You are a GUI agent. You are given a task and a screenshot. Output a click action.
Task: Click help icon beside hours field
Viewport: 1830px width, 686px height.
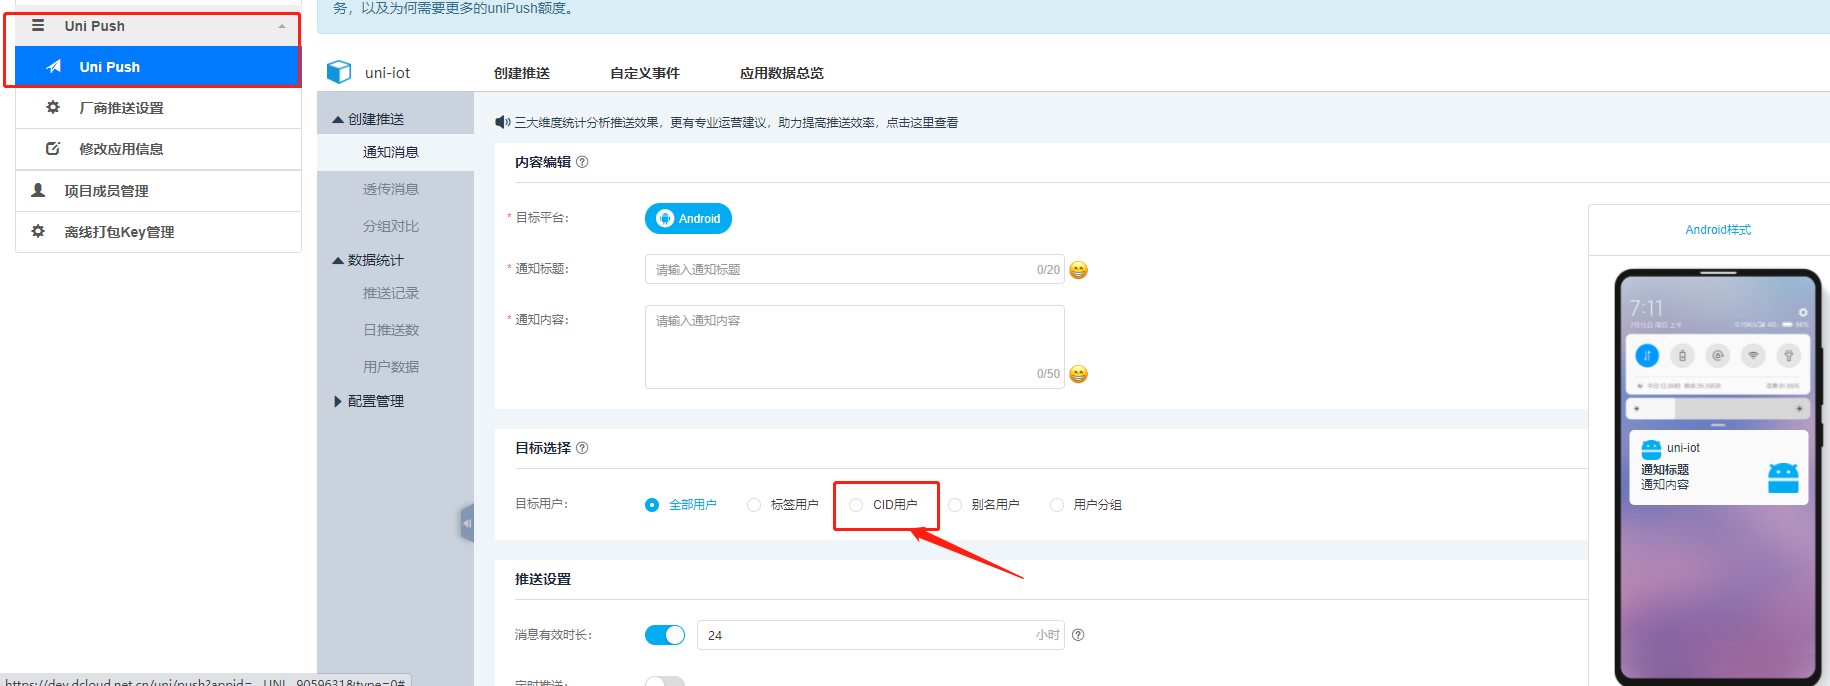1078,635
